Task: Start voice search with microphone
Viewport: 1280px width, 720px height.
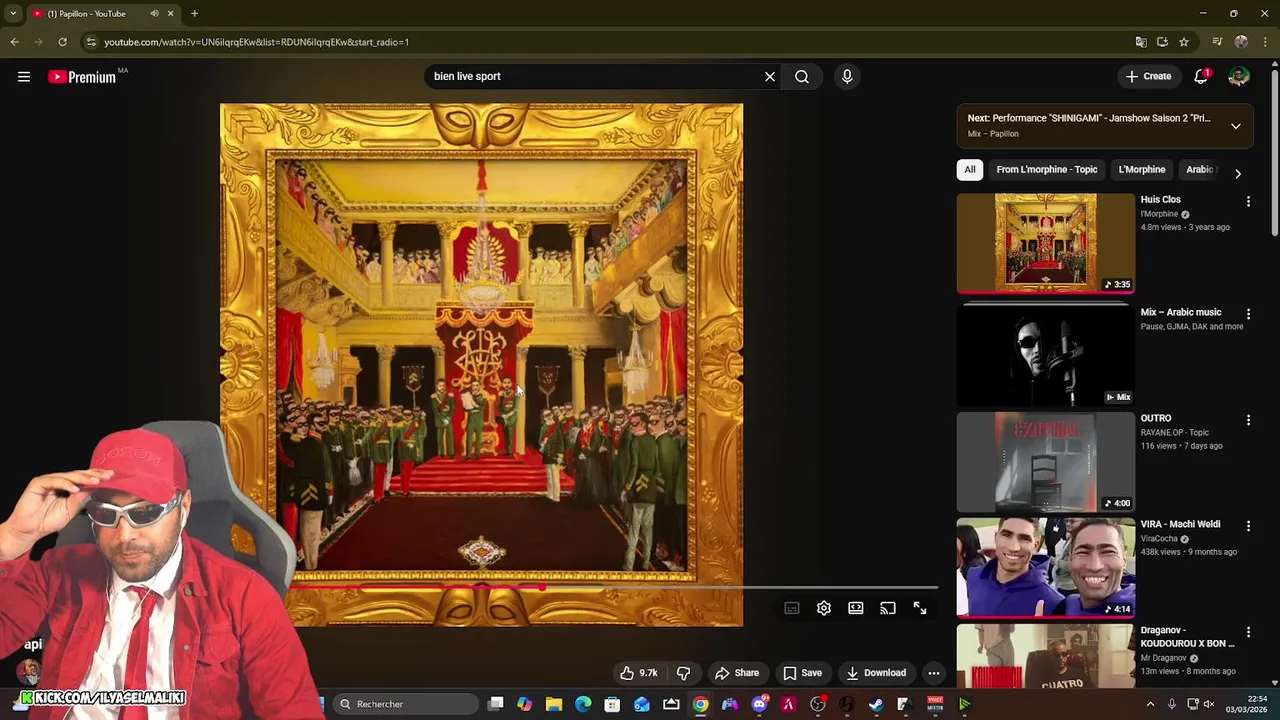Action: point(847,76)
